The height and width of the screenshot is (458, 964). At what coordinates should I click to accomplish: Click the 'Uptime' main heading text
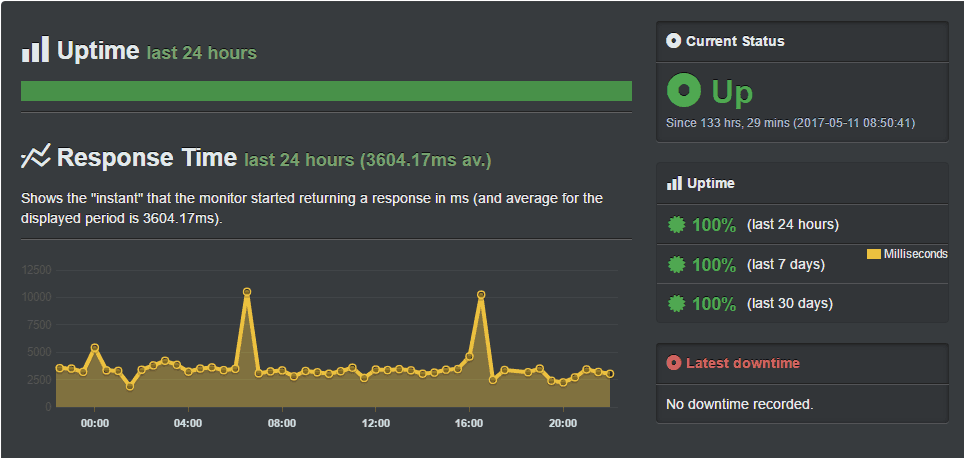click(x=98, y=50)
